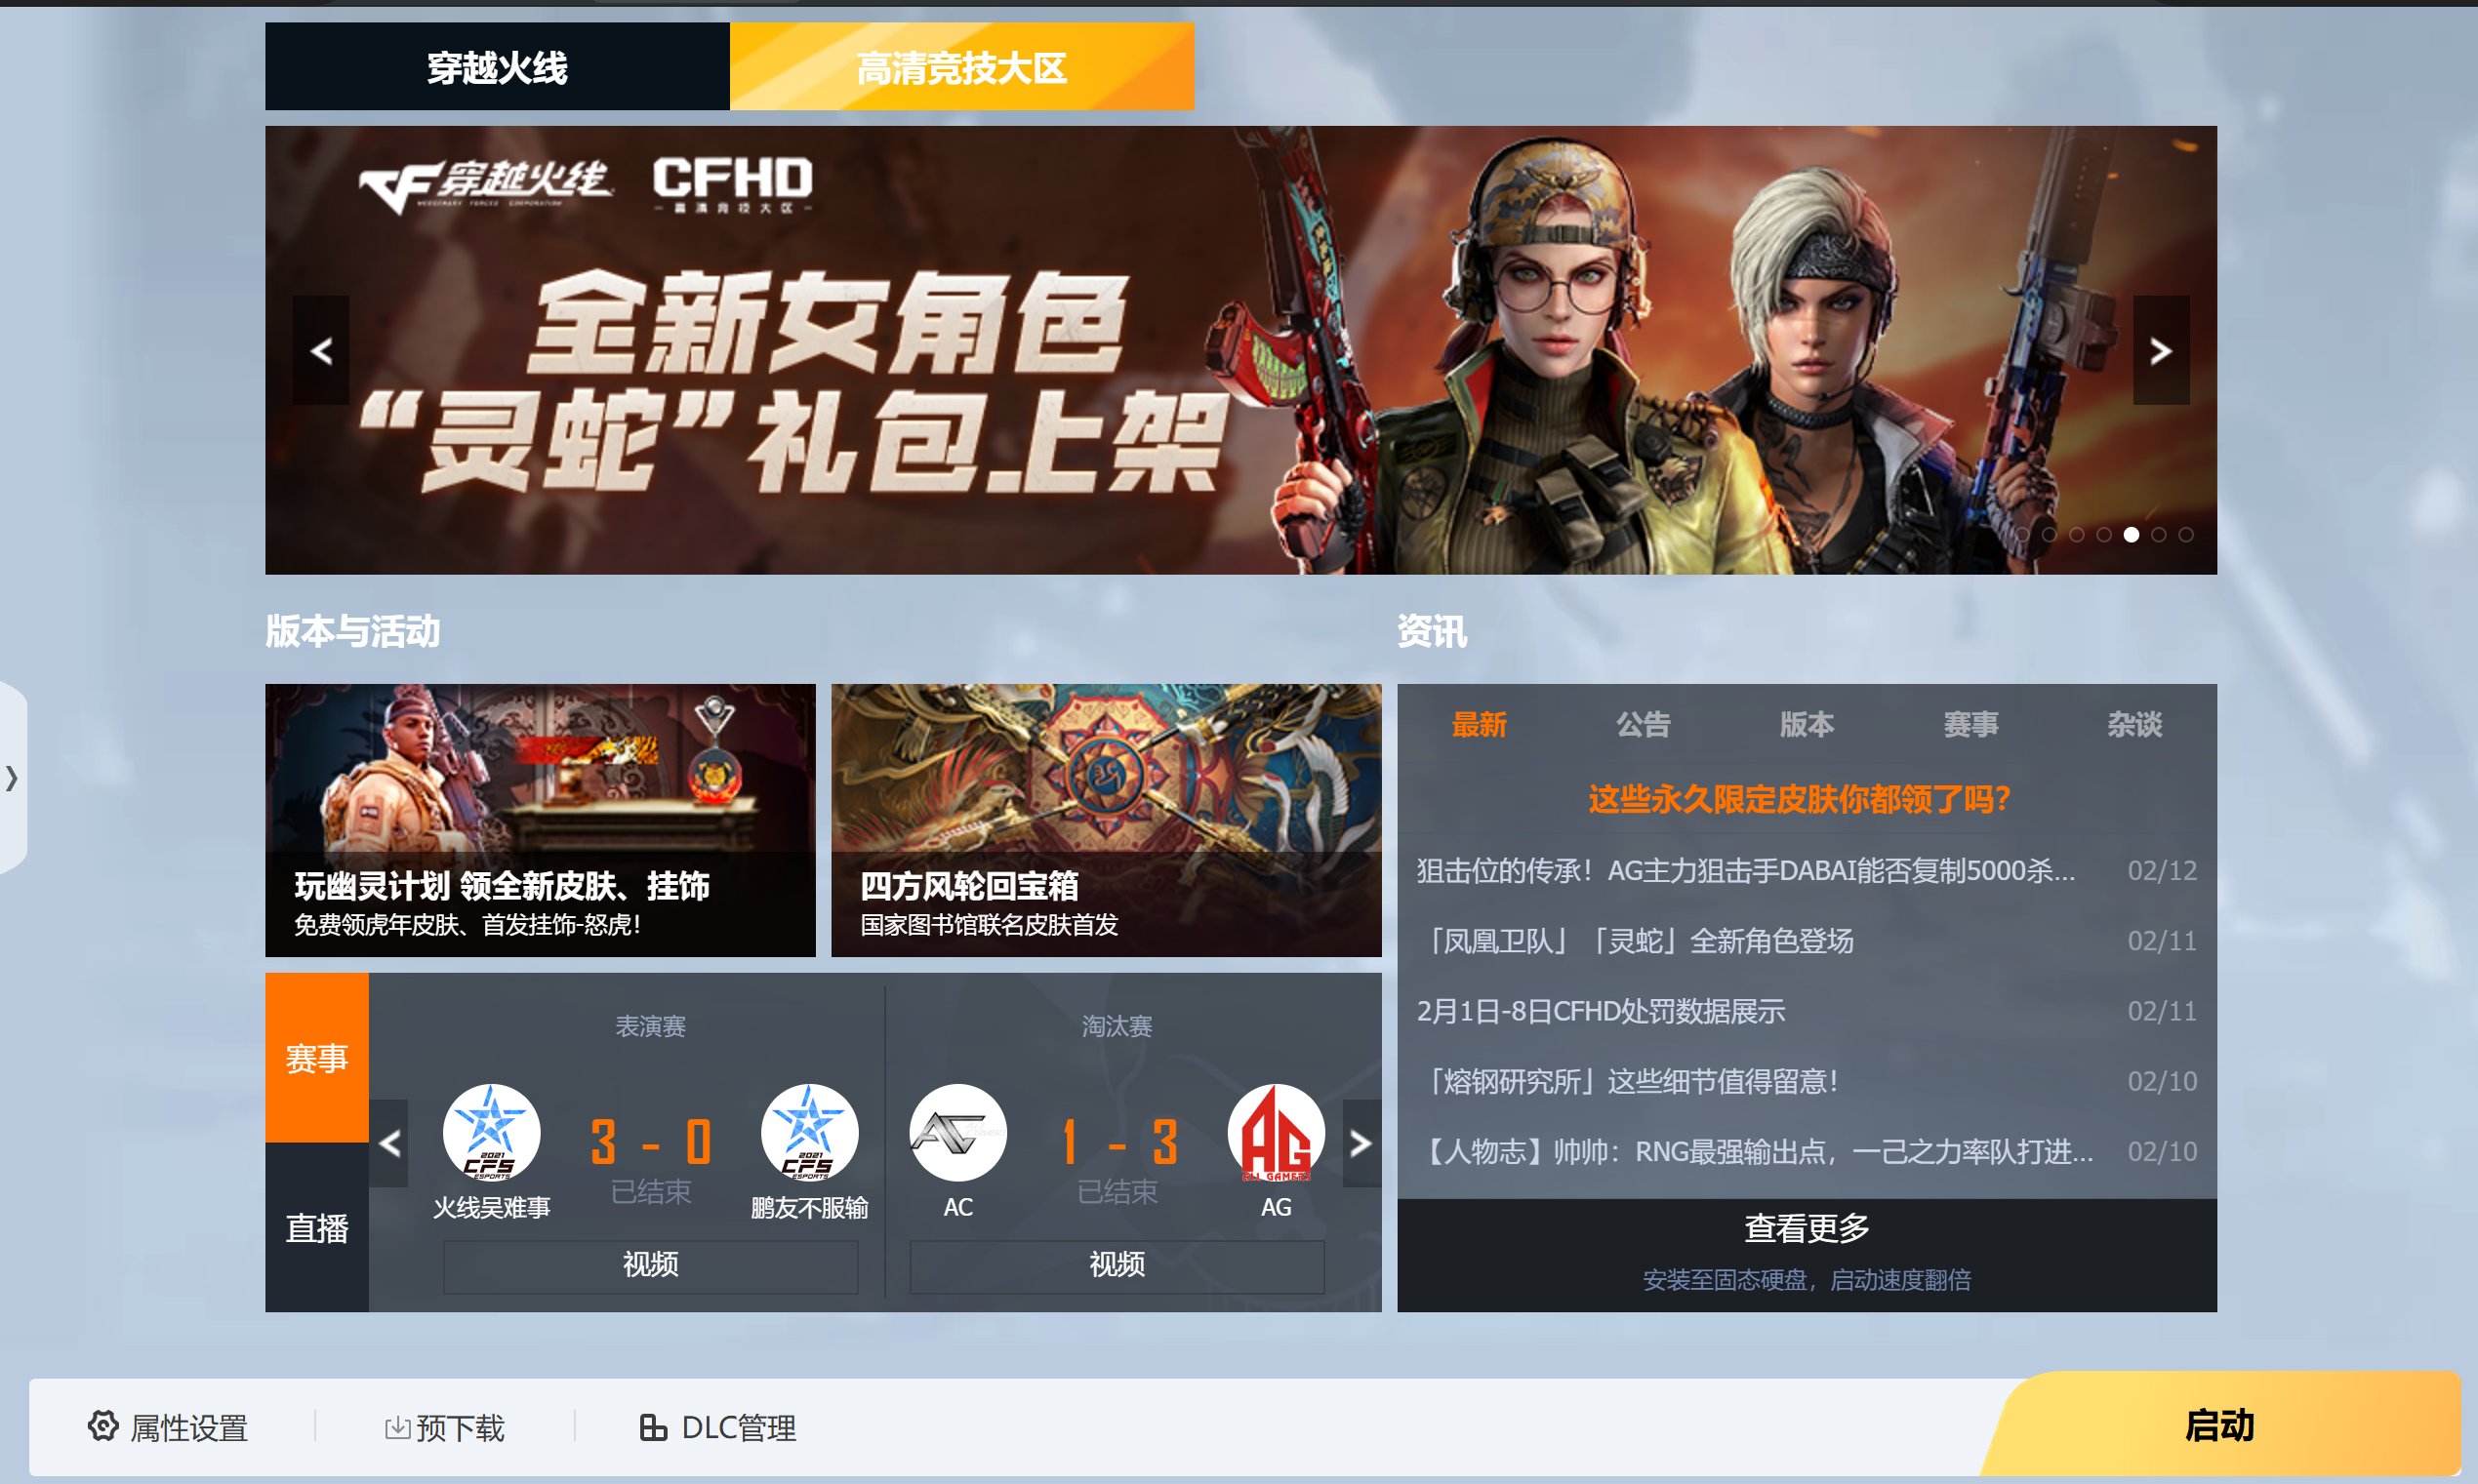Viewport: 2478px width, 1484px height.
Task: Launch the game with 启动 button
Action: (x=2220, y=1424)
